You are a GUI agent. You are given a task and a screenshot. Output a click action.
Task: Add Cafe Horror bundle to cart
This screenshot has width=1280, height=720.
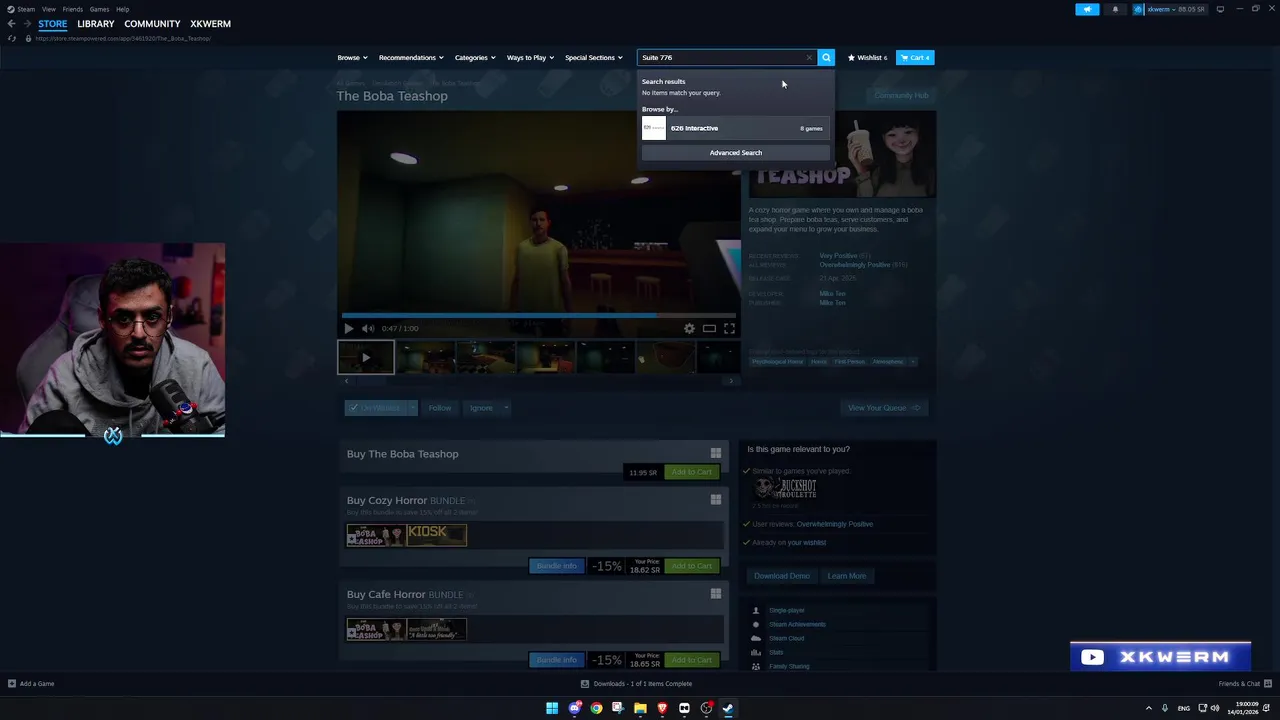[x=692, y=660]
